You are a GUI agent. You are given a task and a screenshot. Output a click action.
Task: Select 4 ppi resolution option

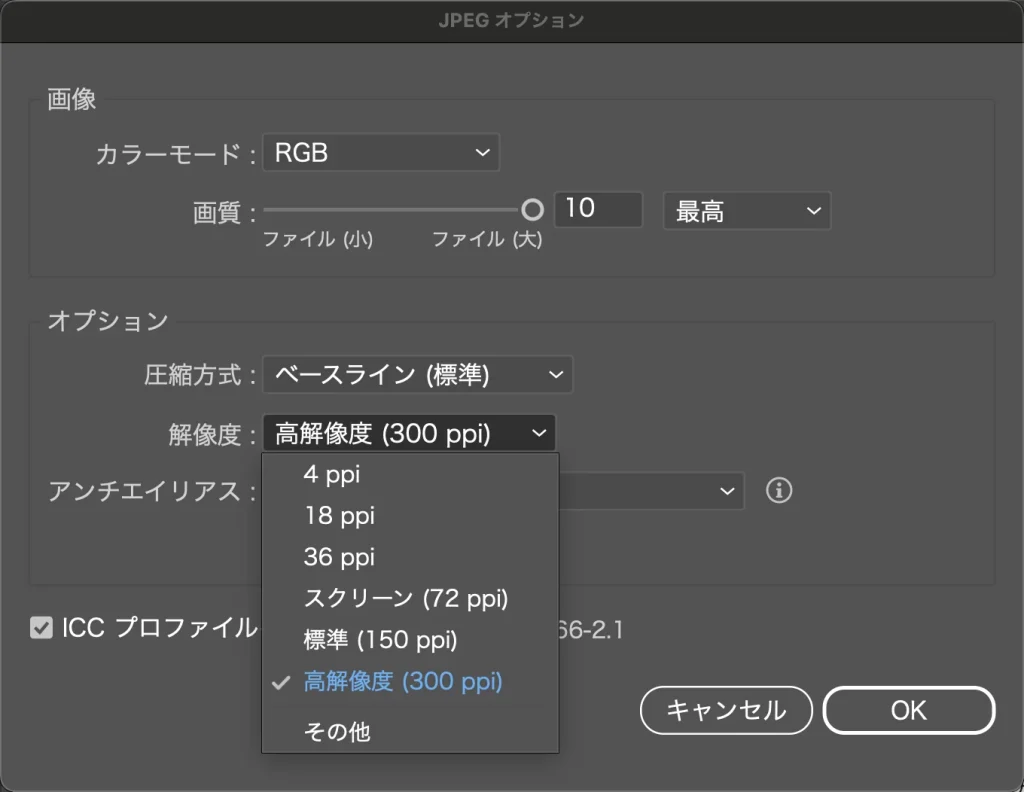click(410, 475)
